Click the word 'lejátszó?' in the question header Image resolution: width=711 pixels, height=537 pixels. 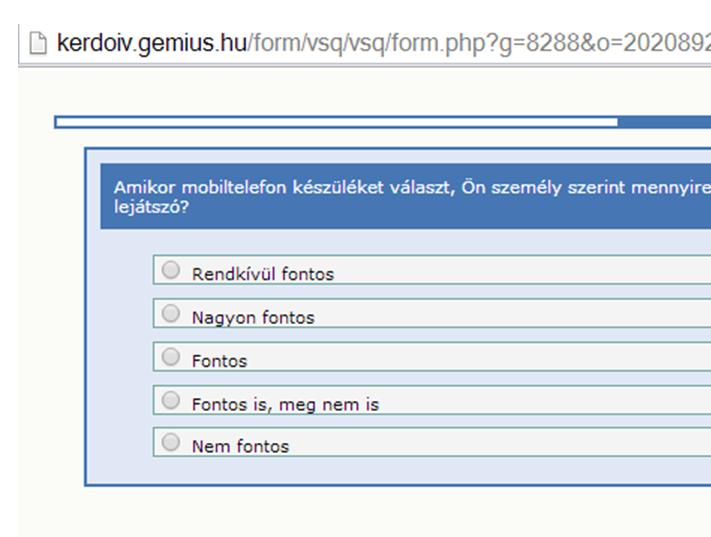point(151,207)
